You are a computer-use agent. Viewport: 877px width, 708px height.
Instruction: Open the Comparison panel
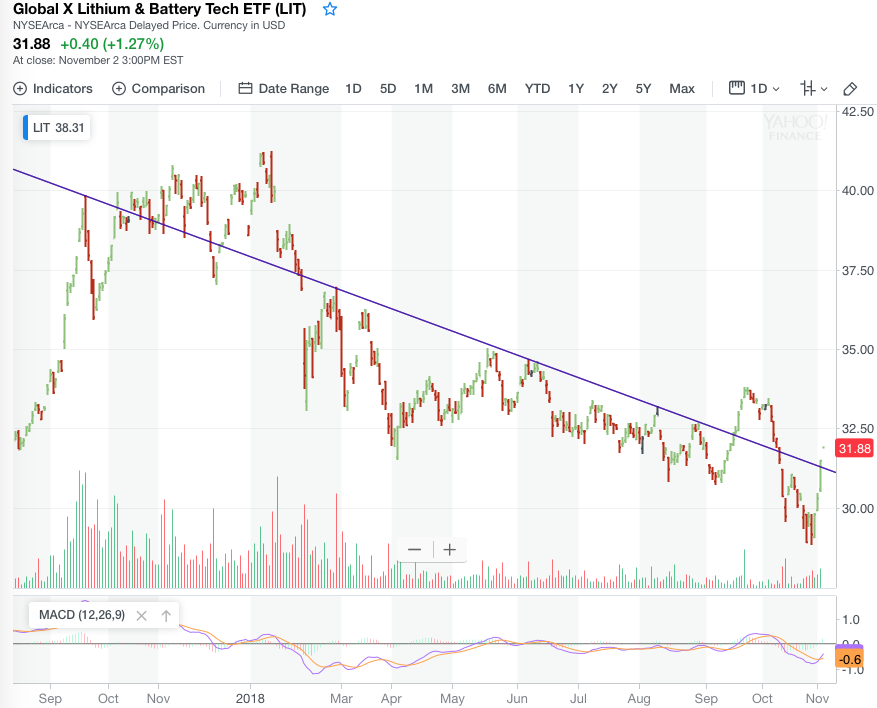pos(158,88)
